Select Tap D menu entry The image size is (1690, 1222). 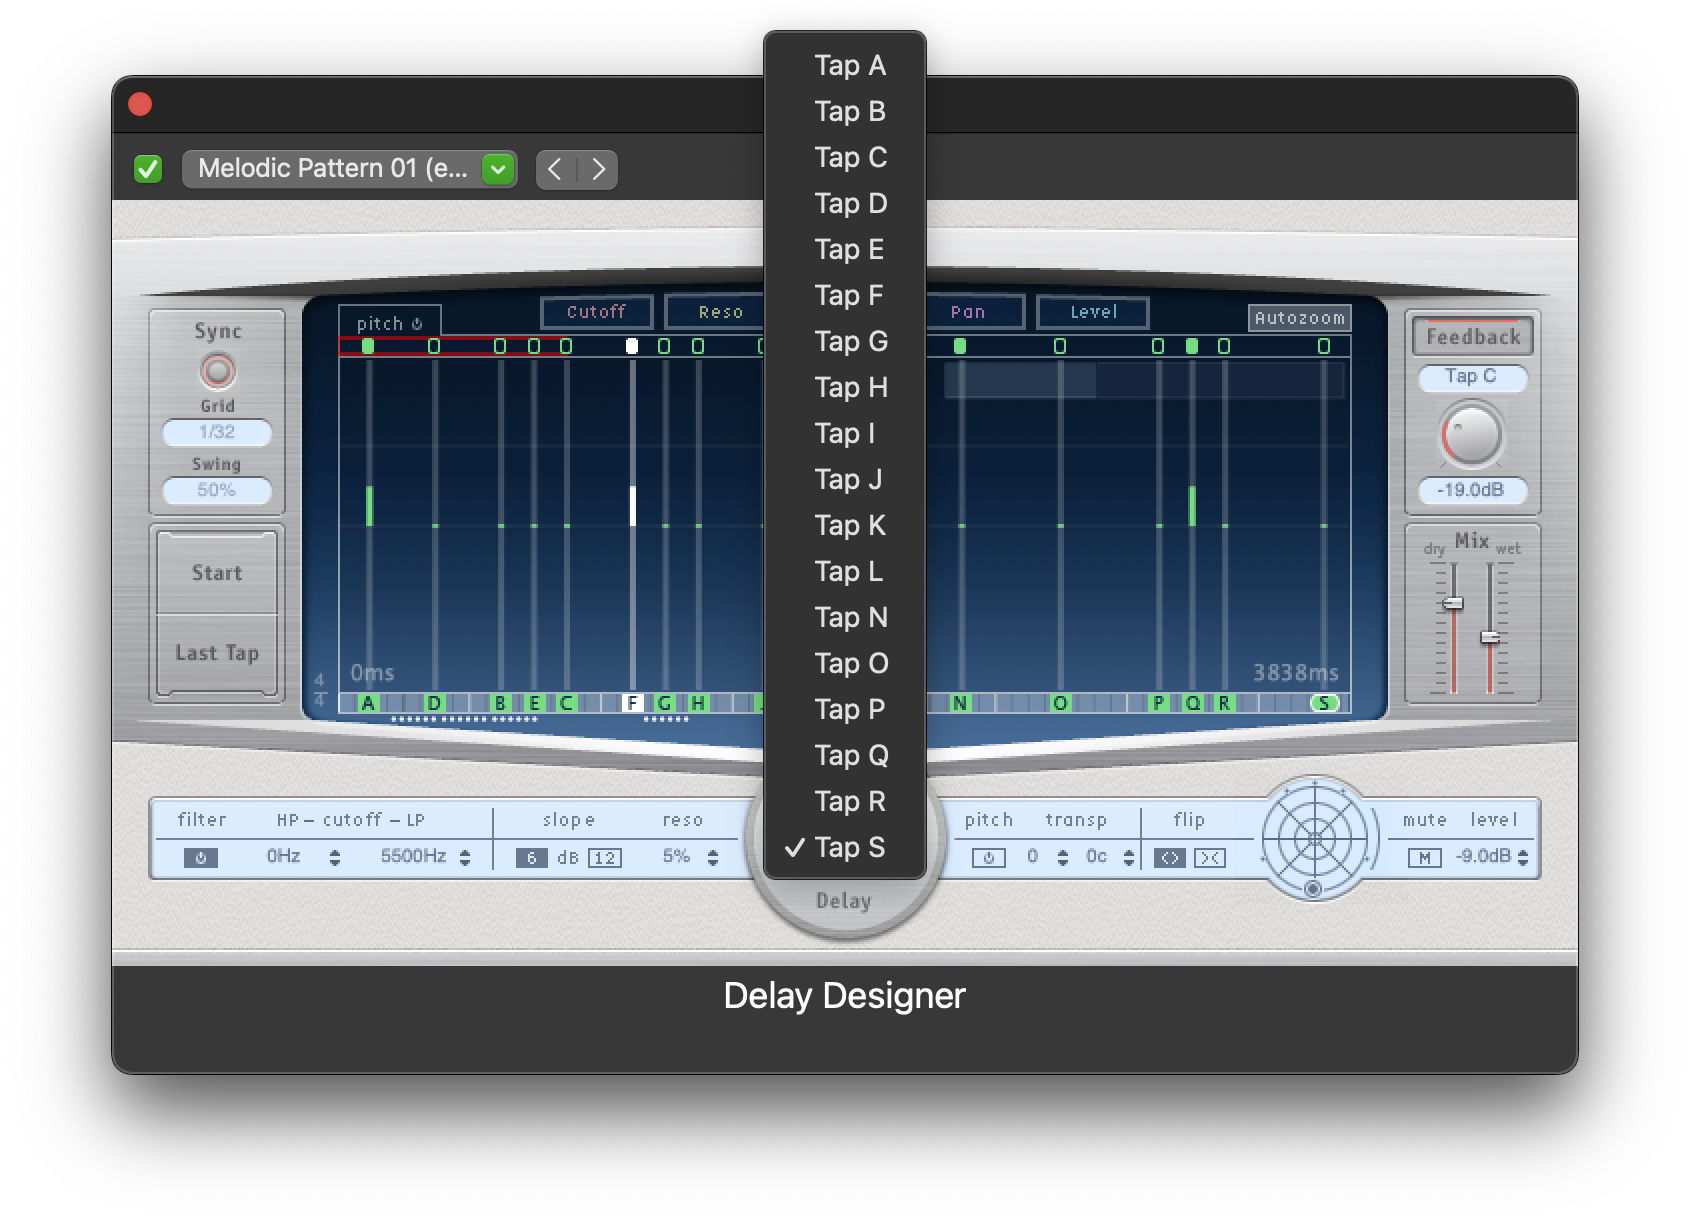click(x=845, y=203)
